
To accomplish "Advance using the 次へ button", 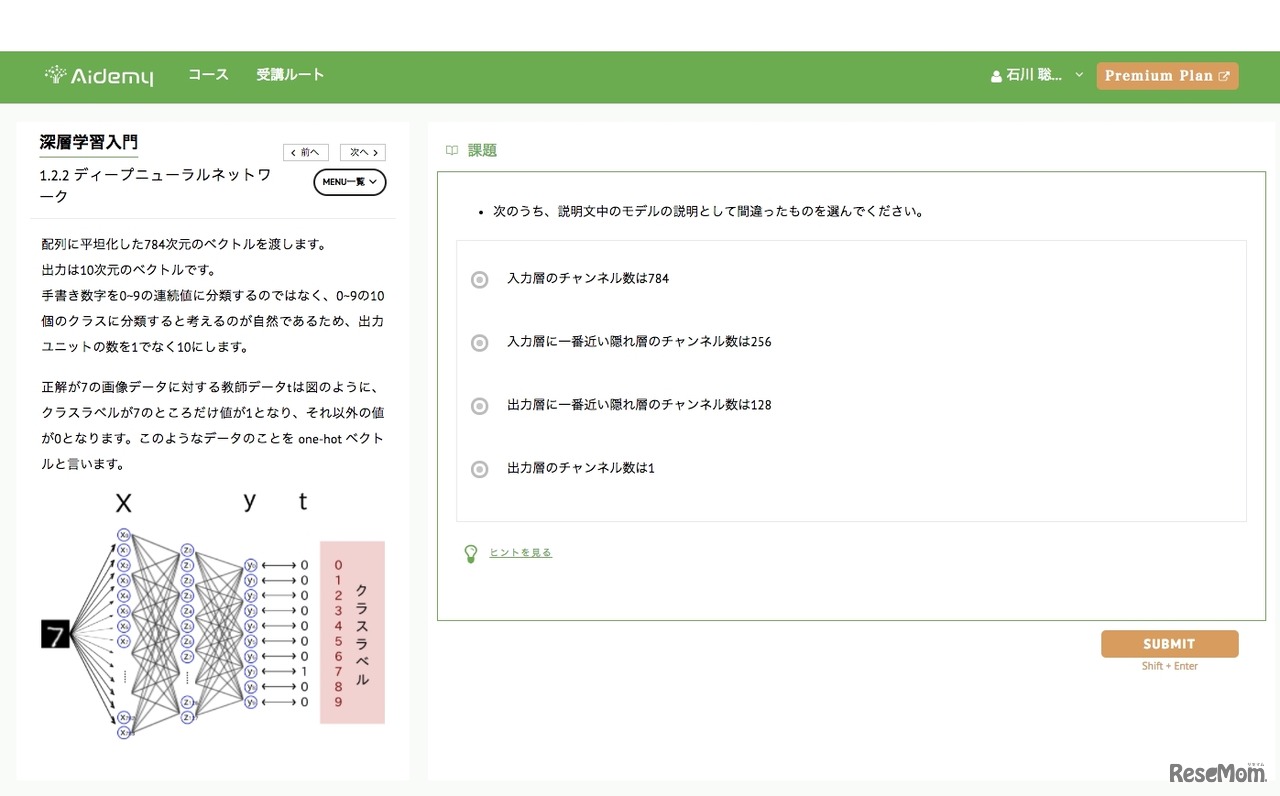I will click(x=362, y=152).
